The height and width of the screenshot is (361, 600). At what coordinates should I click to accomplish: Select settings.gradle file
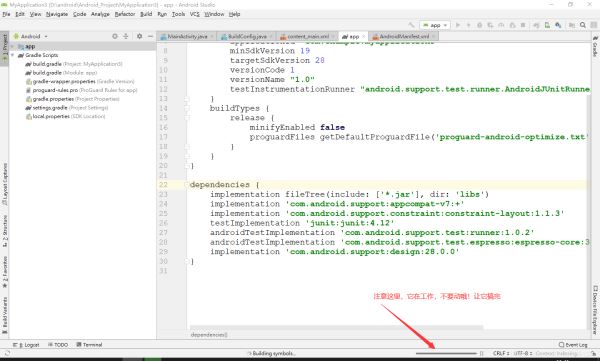pyautogui.click(x=67, y=108)
